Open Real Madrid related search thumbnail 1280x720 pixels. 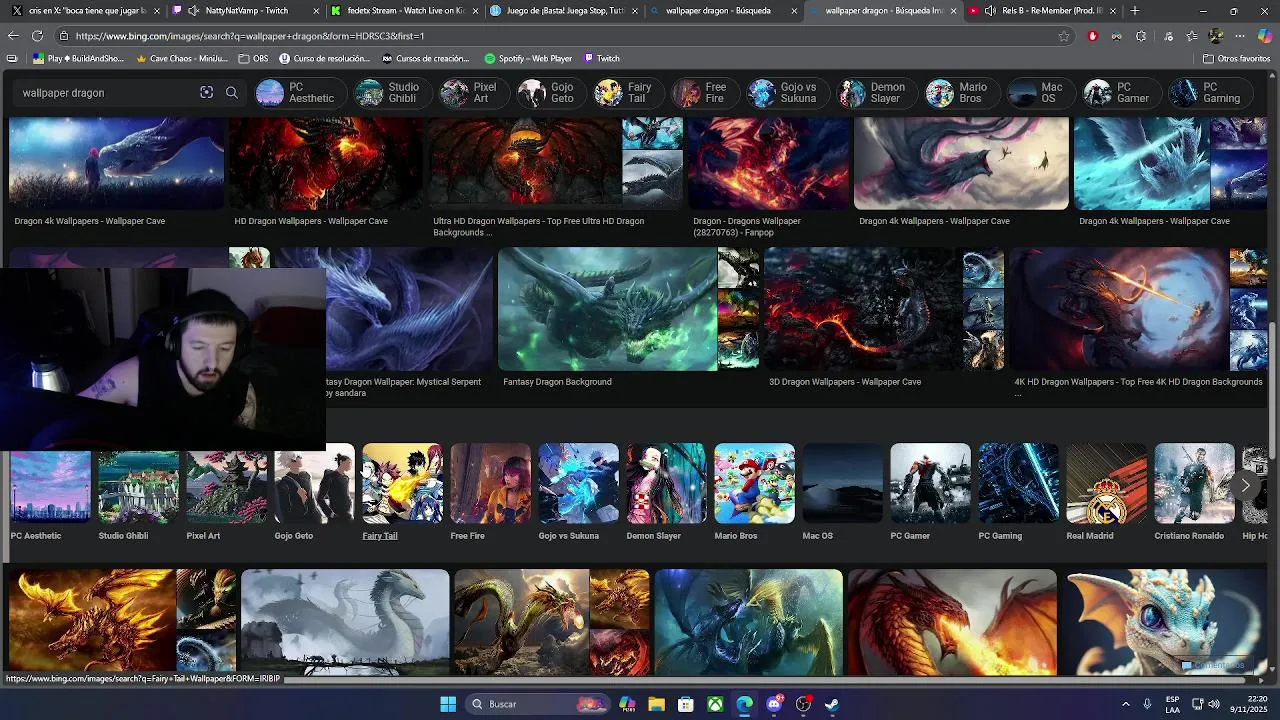[x=1106, y=484]
